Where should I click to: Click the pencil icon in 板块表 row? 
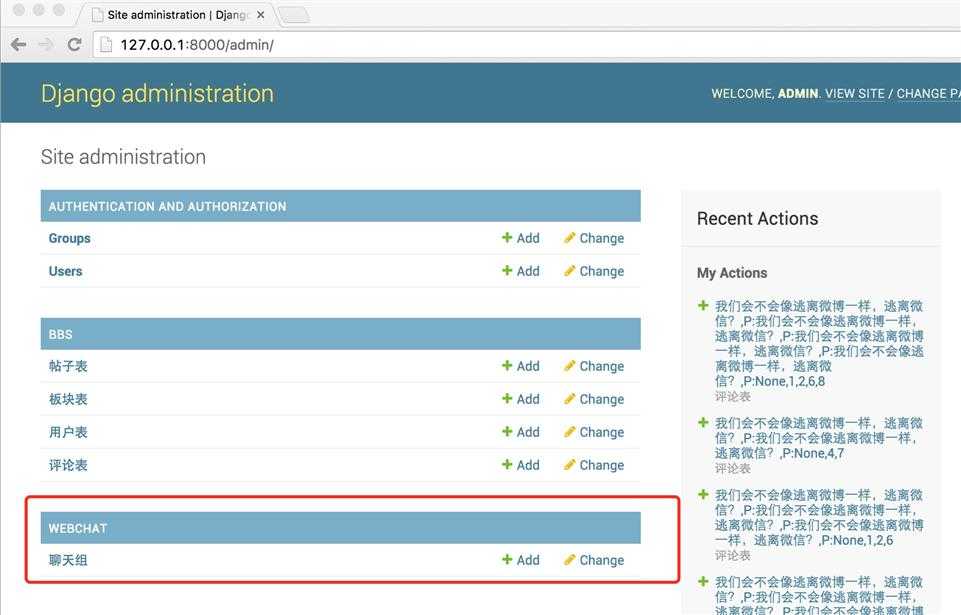569,399
